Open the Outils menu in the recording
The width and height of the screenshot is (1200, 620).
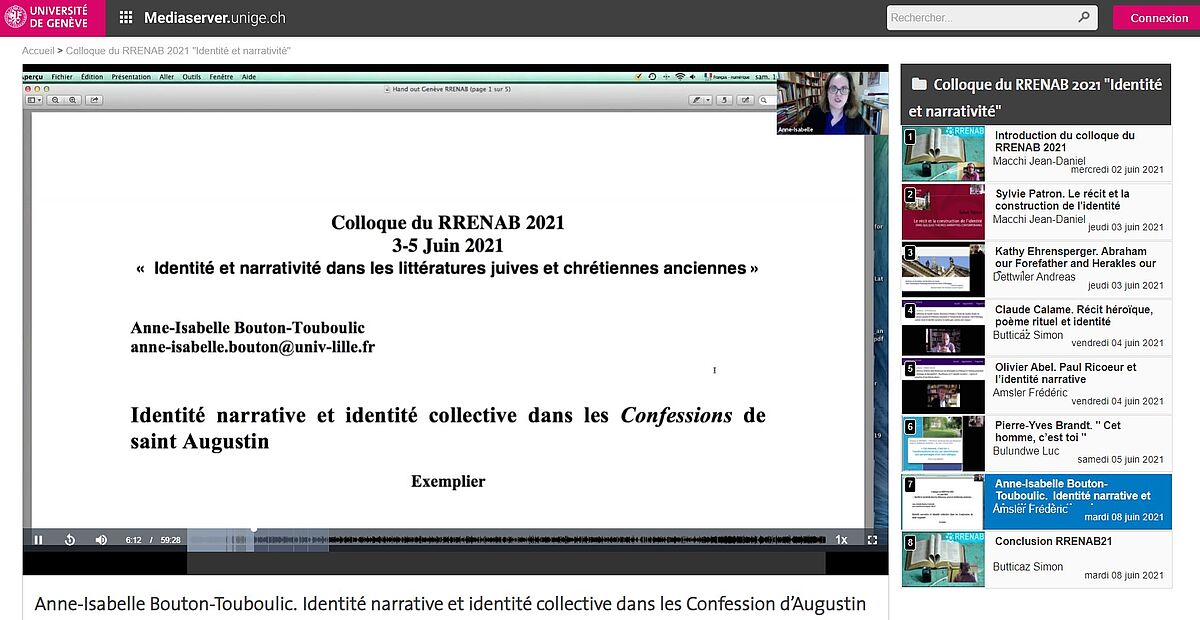190,76
